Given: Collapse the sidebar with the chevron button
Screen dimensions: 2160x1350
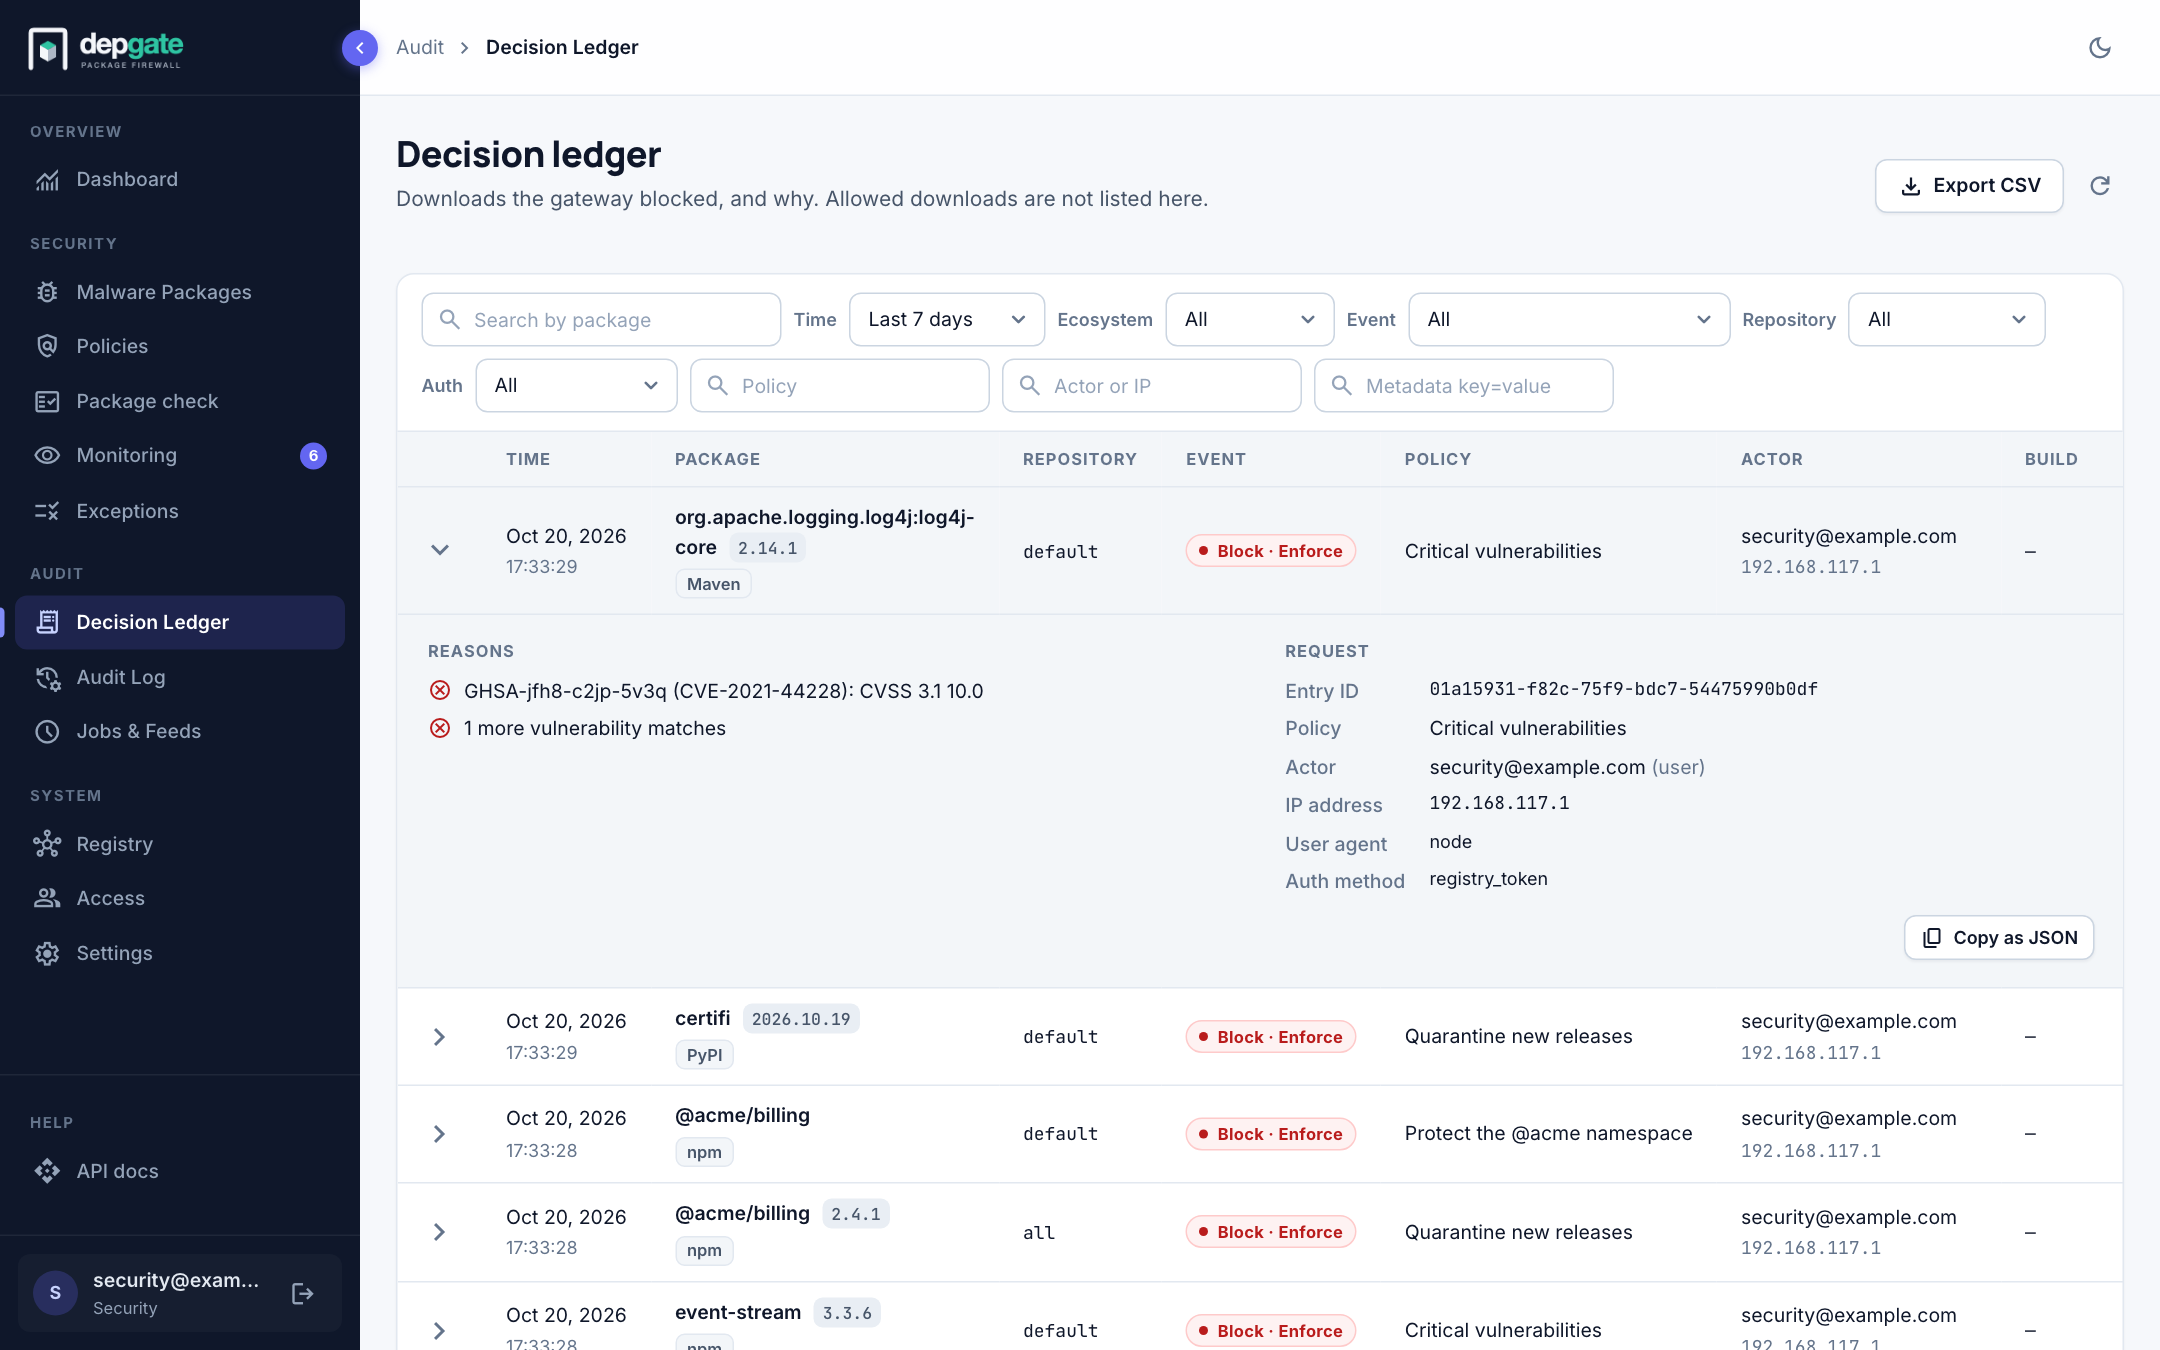Looking at the screenshot, I should point(360,47).
